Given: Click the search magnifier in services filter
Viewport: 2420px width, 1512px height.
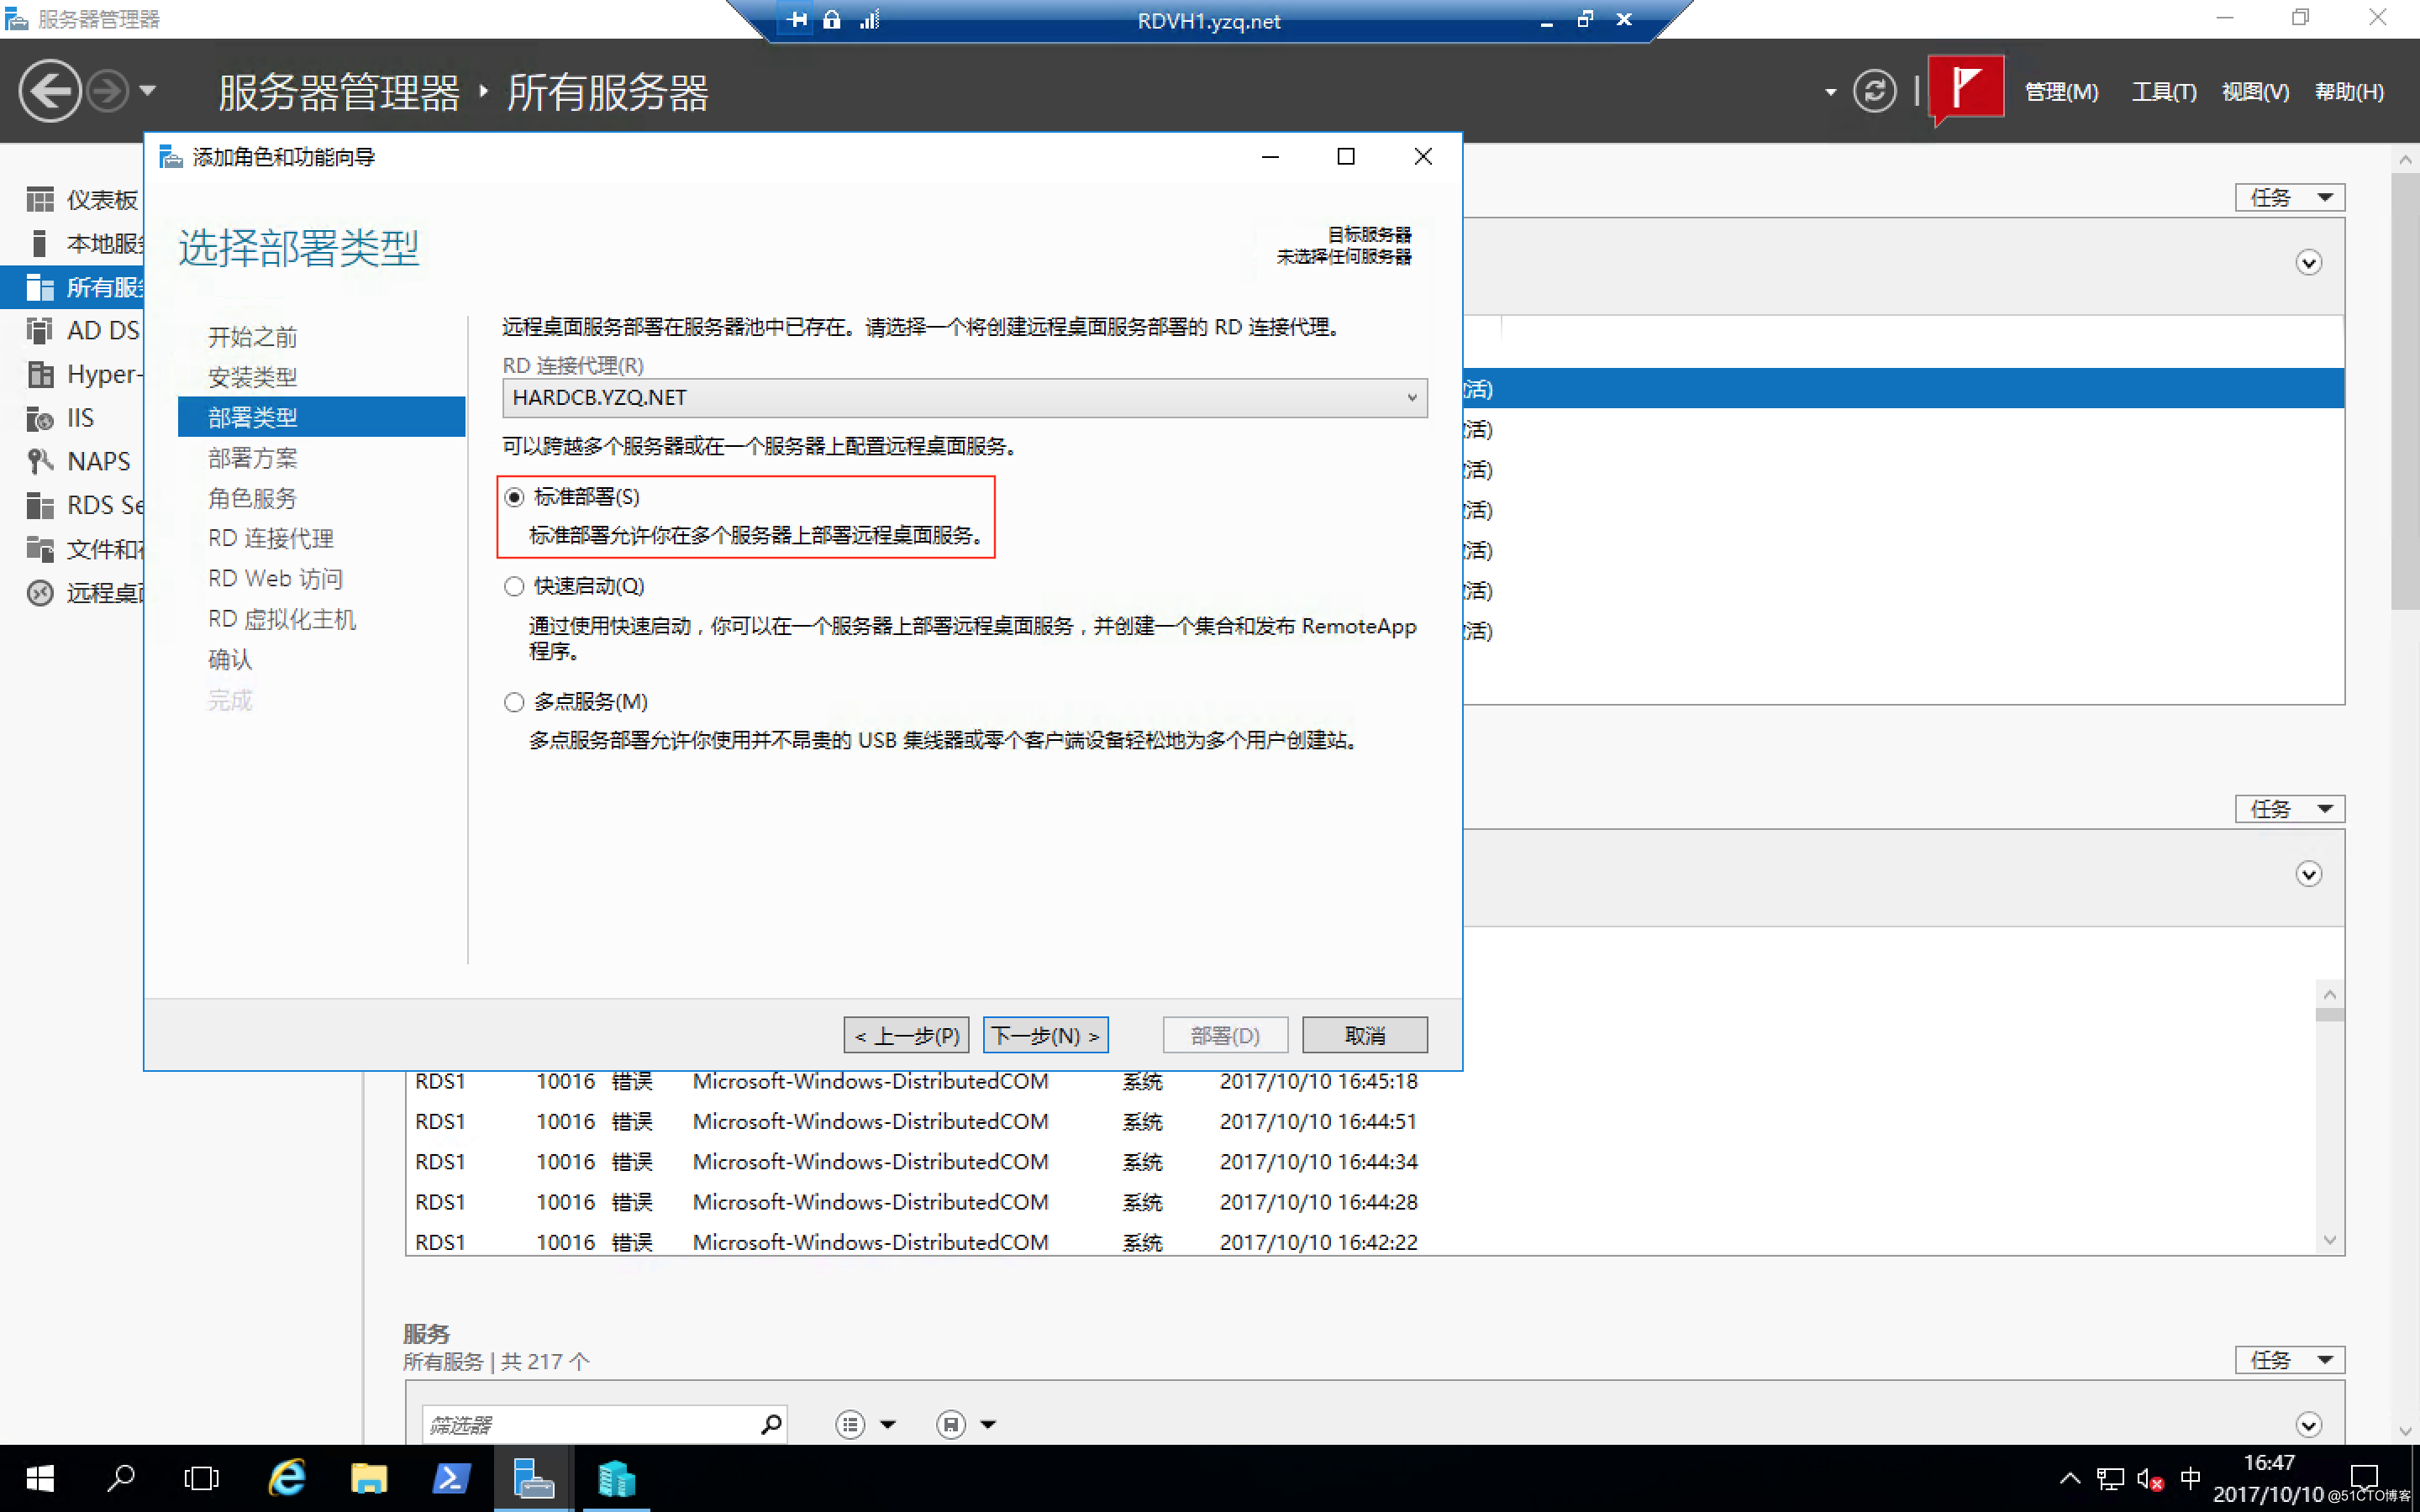Looking at the screenshot, I should (x=771, y=1424).
